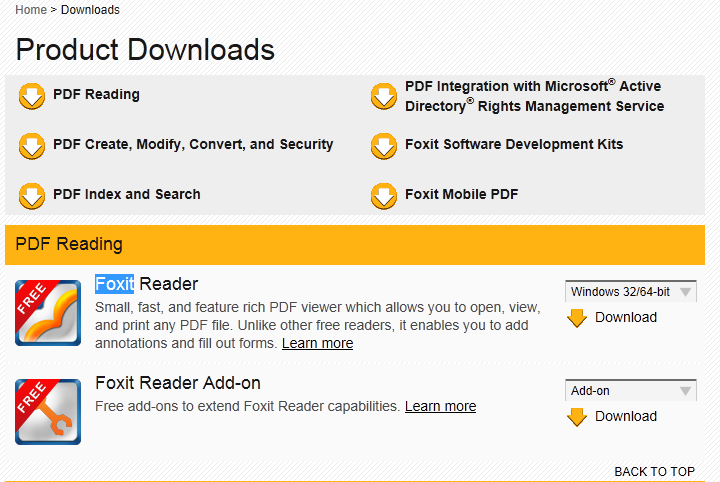Click the Foxit Reader product logo icon
The image size is (720, 482).
point(48,313)
